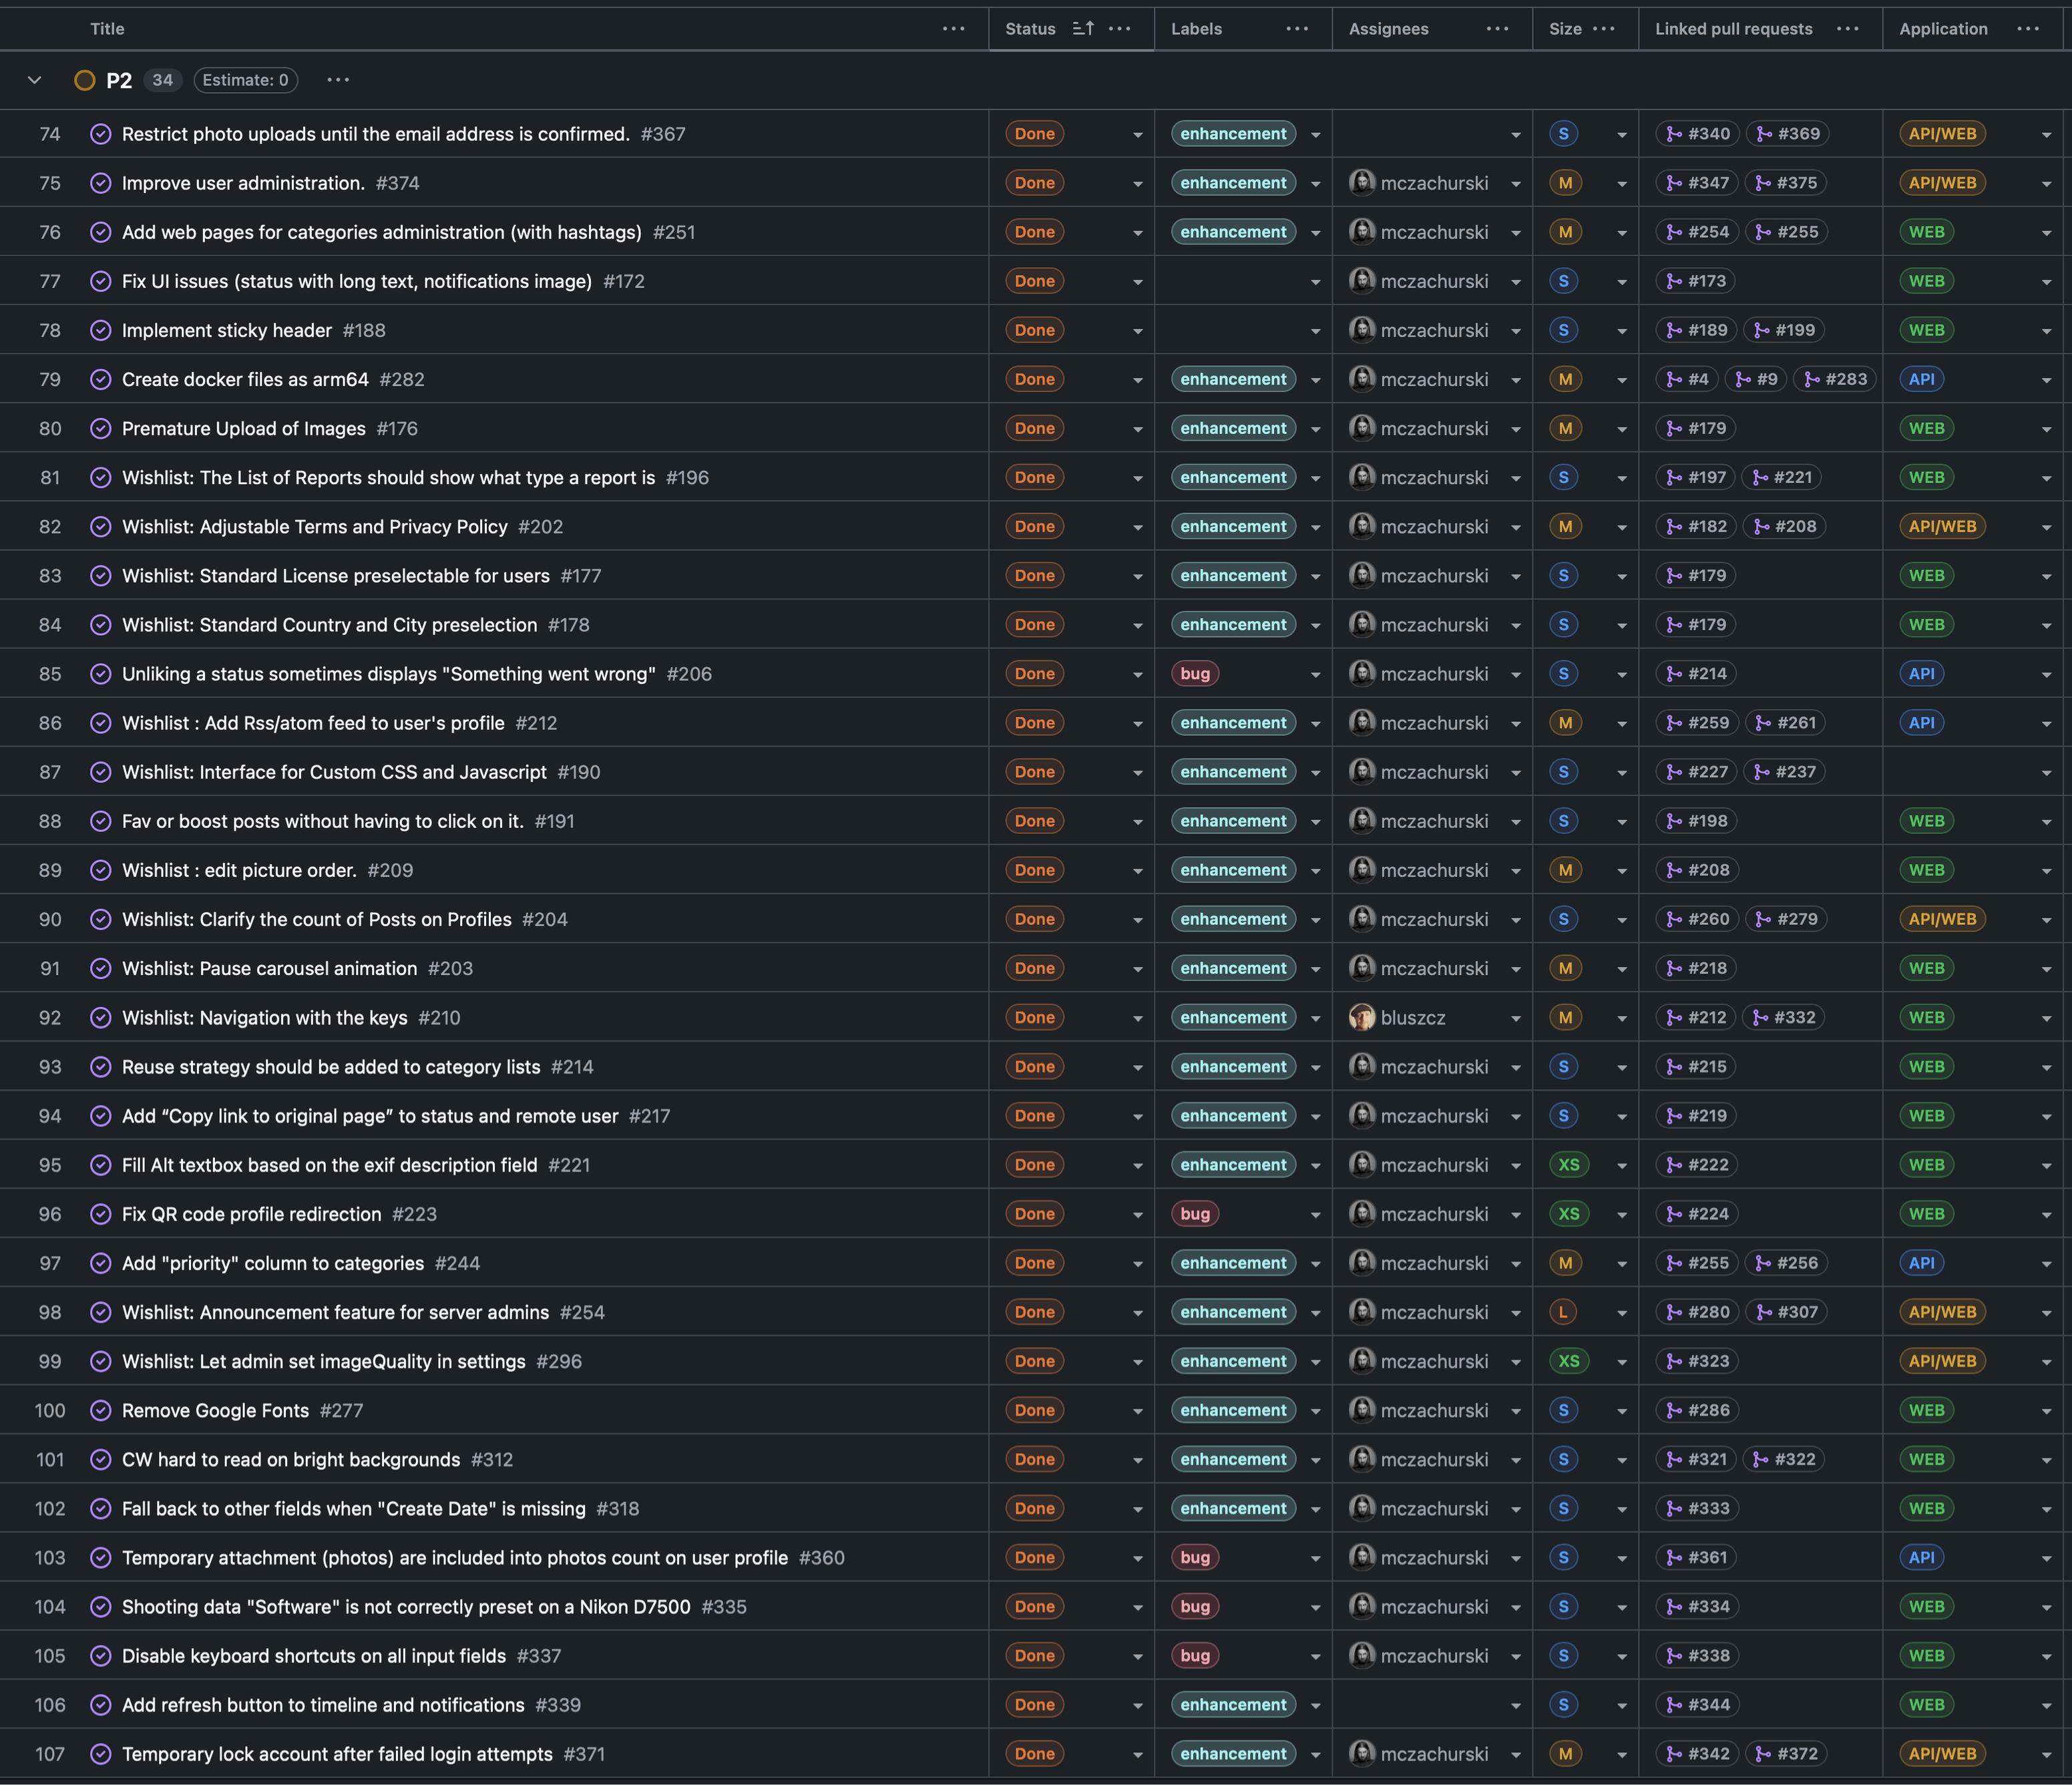
Task: Click status circle for Remove Google Fonts
Action: pyautogui.click(x=100, y=1411)
